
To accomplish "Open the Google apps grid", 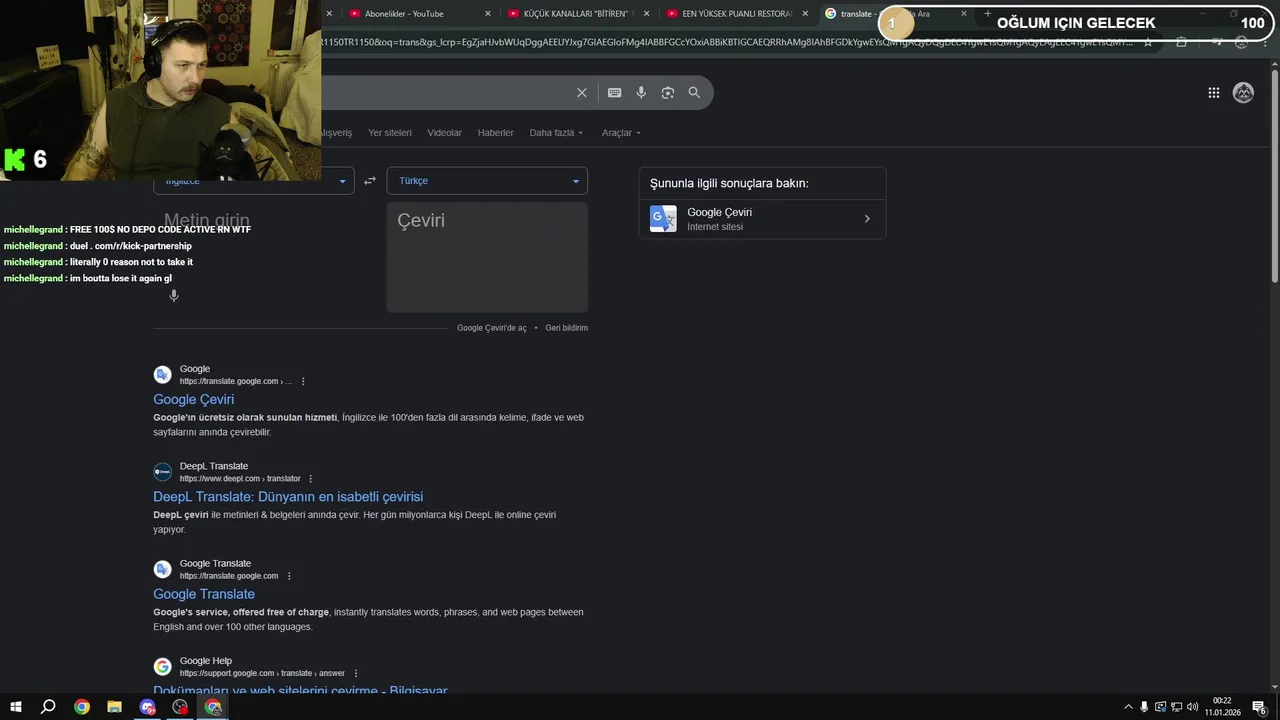I will [x=1213, y=93].
